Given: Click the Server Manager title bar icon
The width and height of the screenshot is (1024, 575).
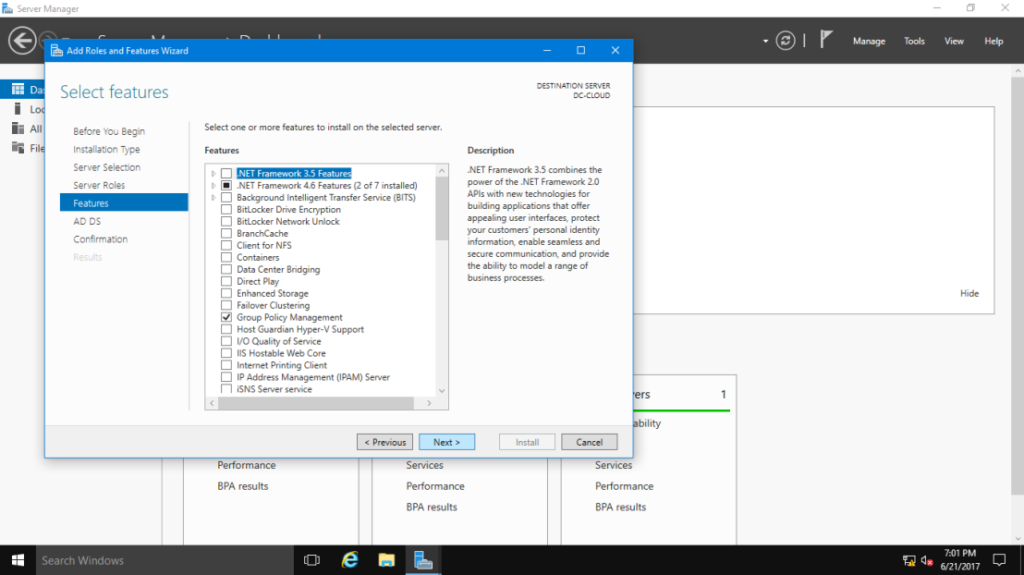Looking at the screenshot, I should (x=7, y=8).
